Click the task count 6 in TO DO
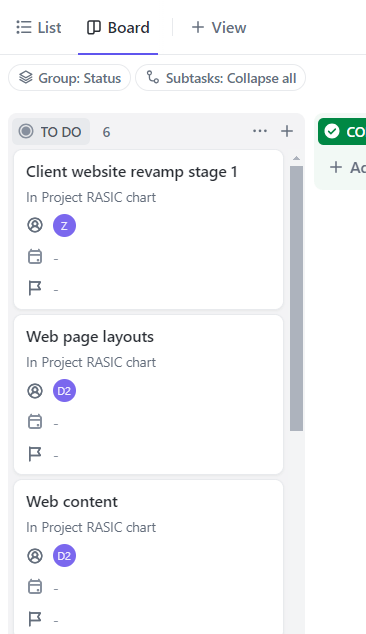 click(106, 132)
